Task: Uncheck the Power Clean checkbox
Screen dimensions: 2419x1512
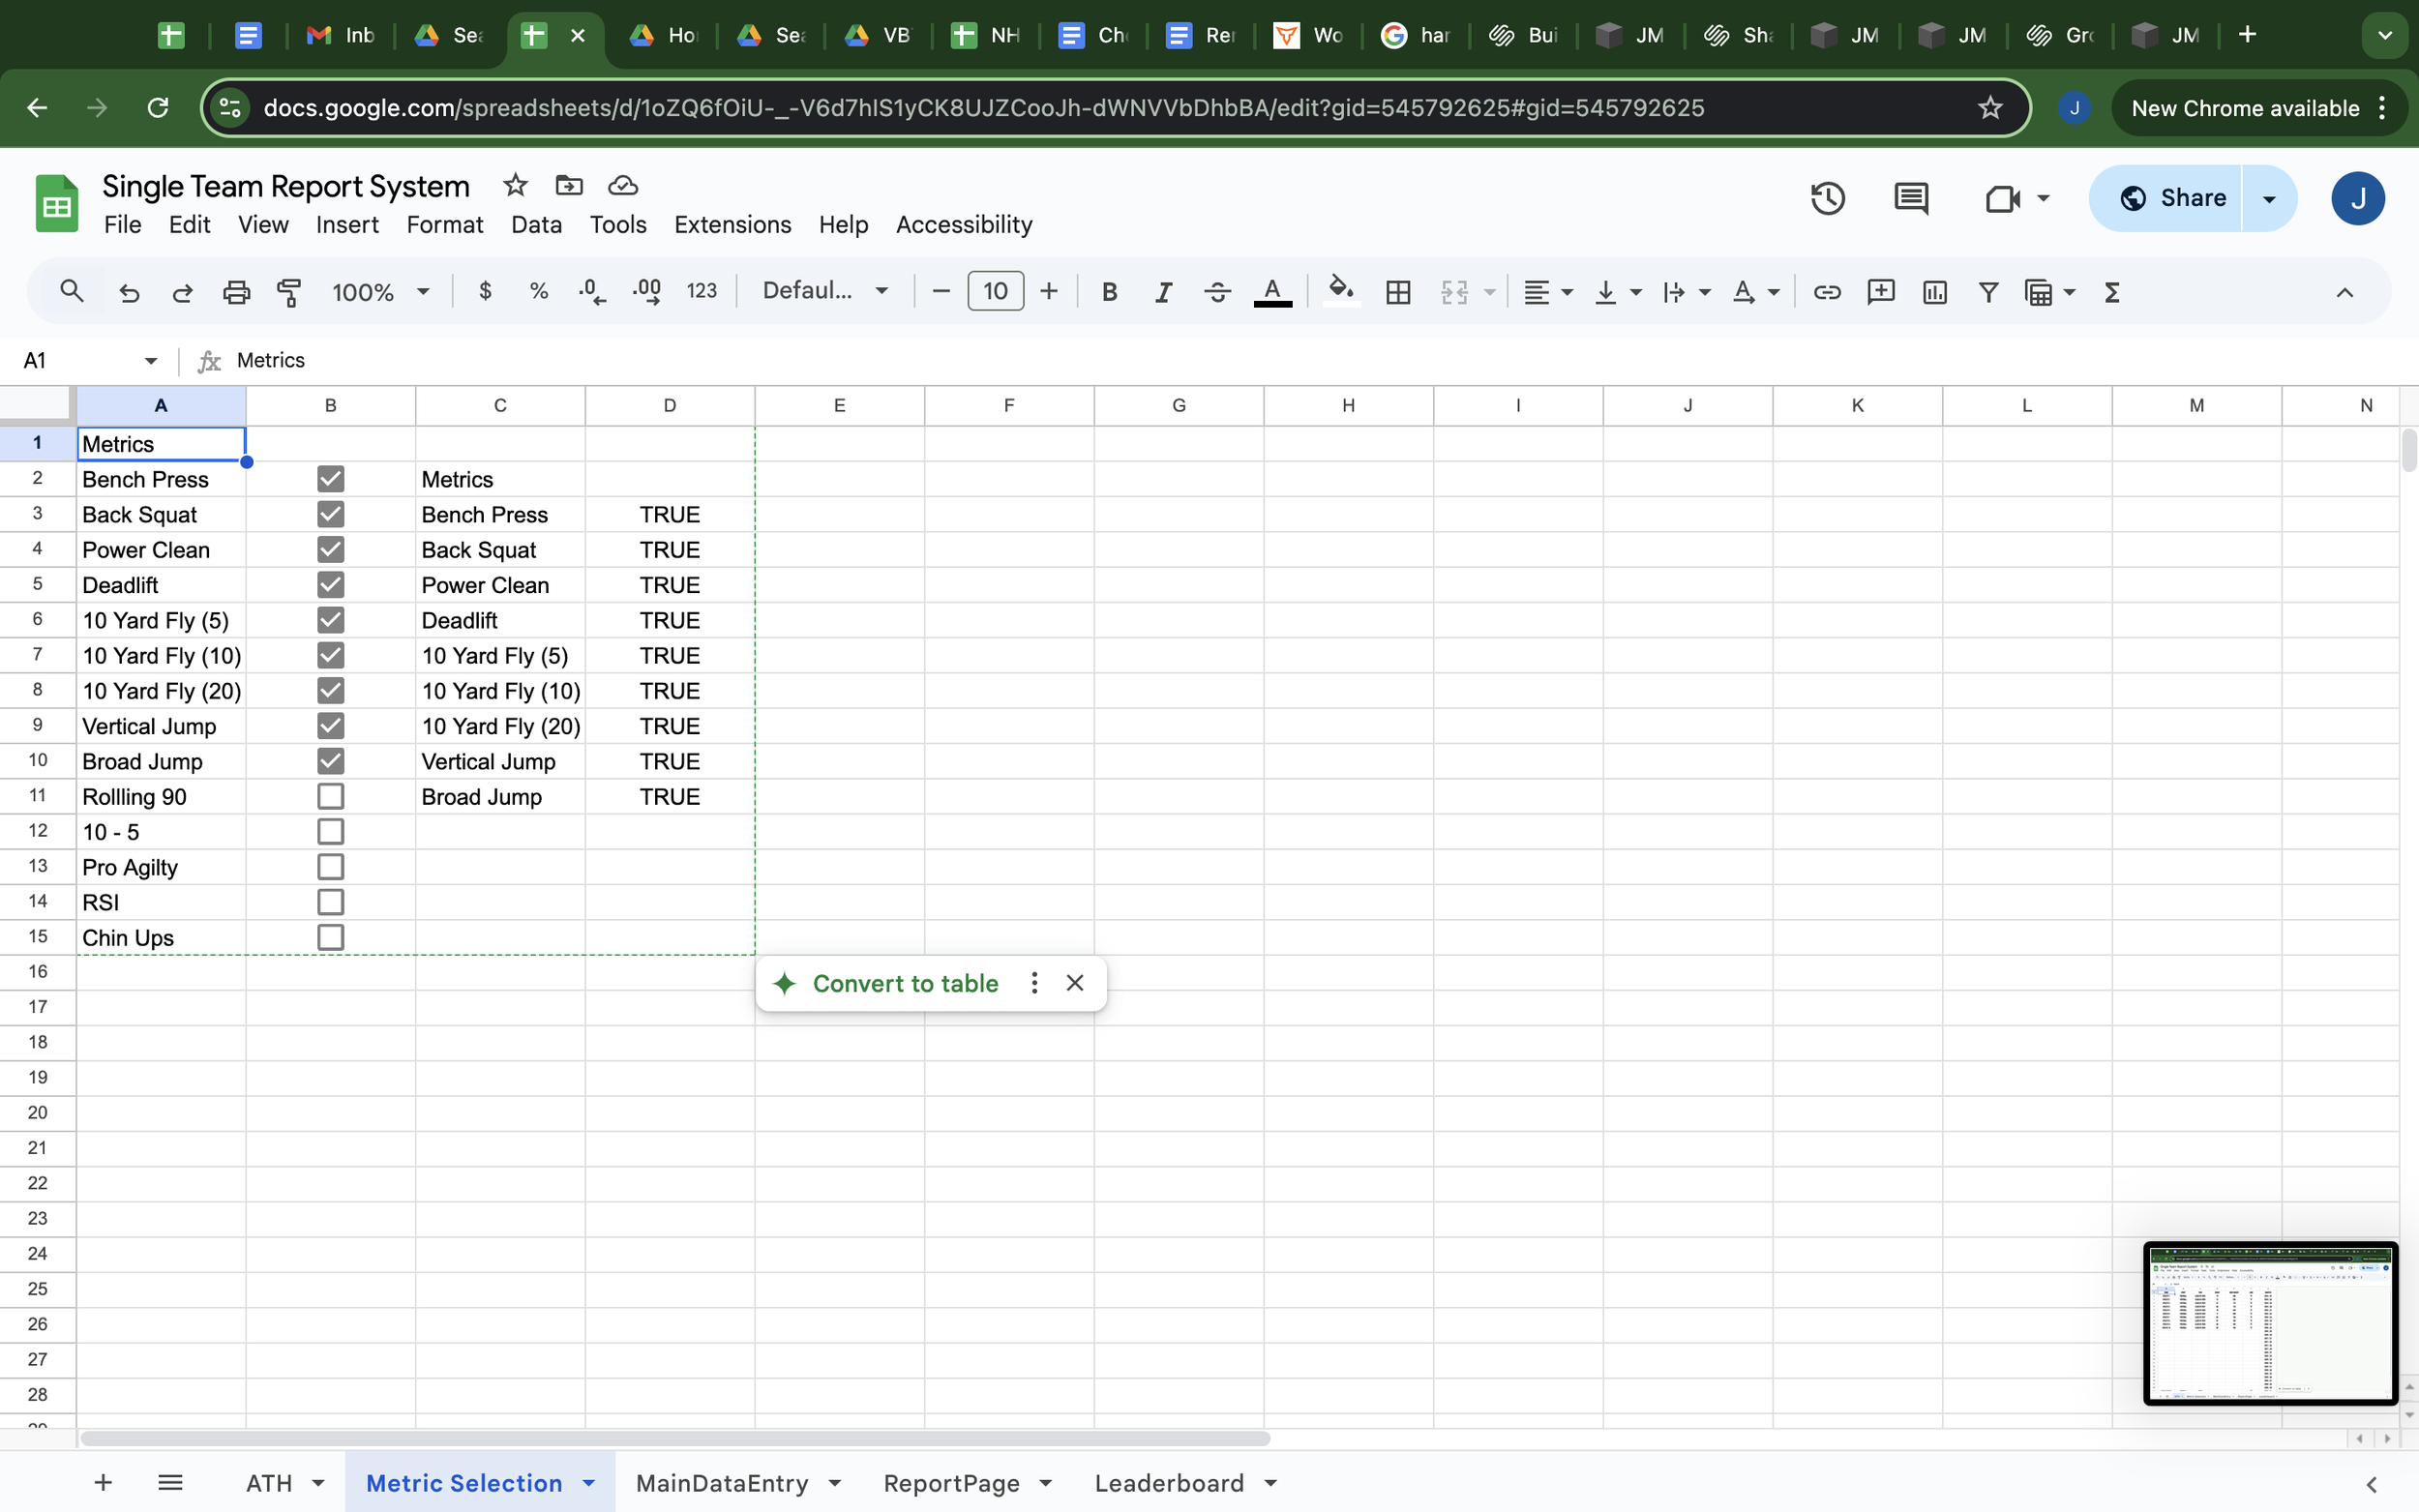Action: [331, 549]
